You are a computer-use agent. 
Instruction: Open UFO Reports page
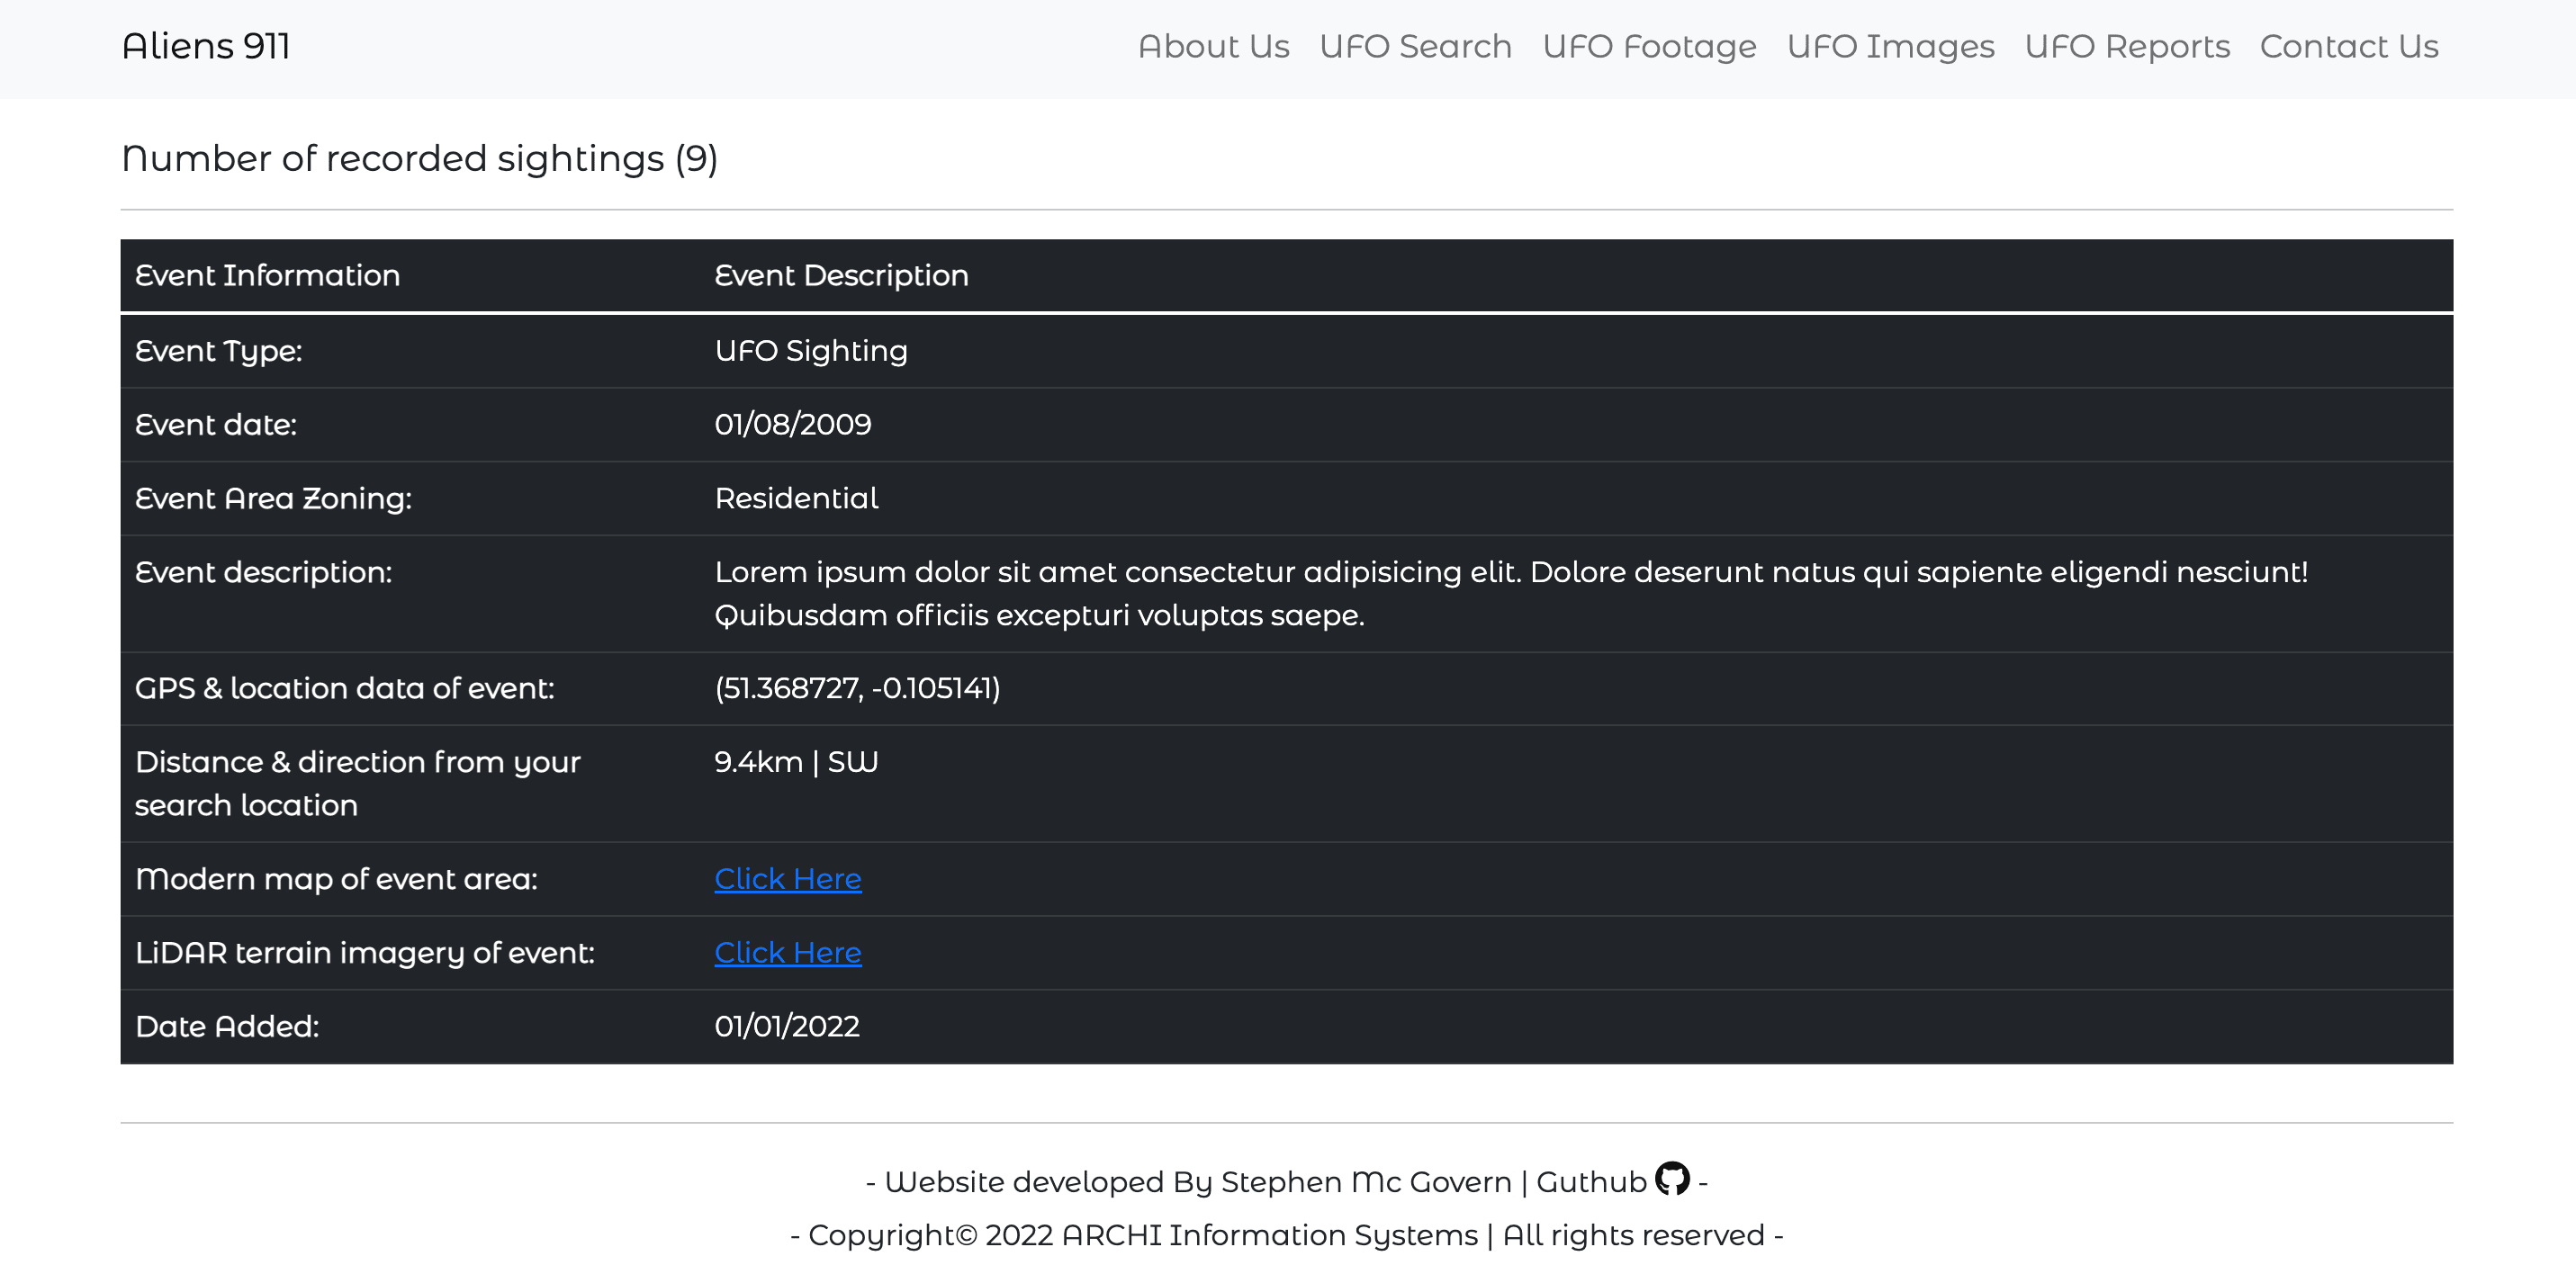coord(2127,46)
